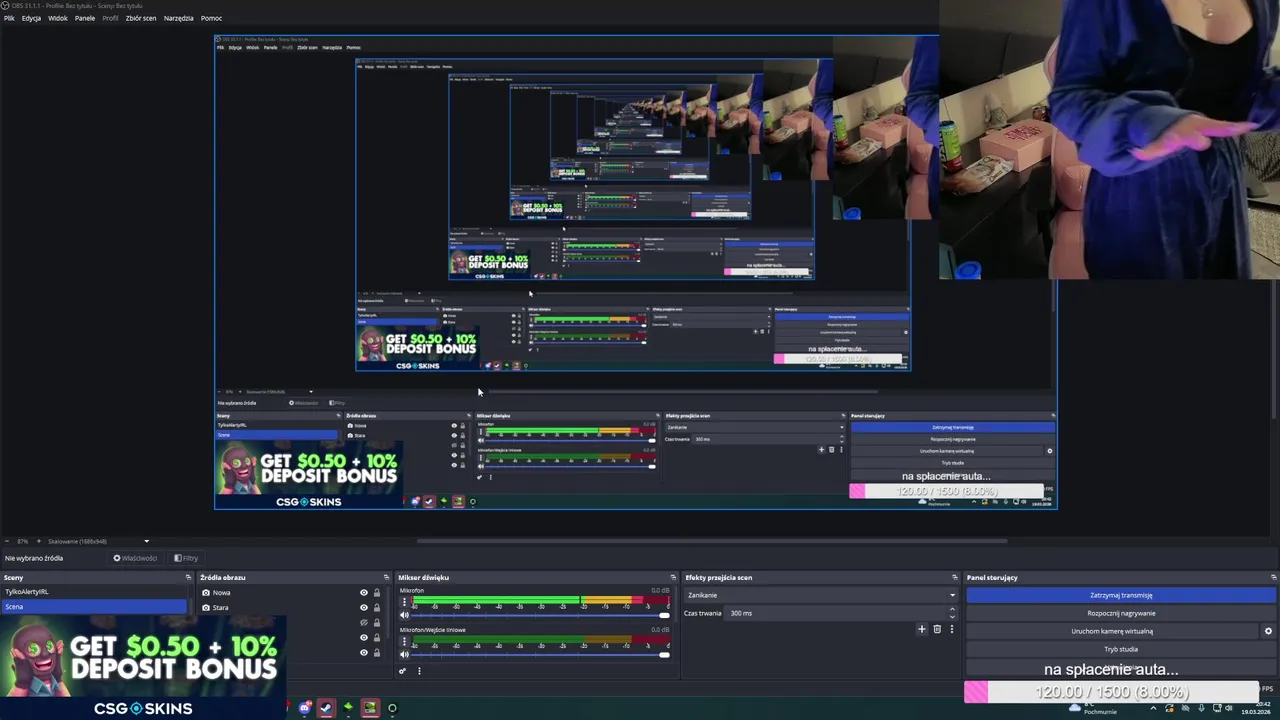Screen dimensions: 1280x720
Task: Pop out the Efekty przejścia scen dock icon
Action: click(x=954, y=577)
